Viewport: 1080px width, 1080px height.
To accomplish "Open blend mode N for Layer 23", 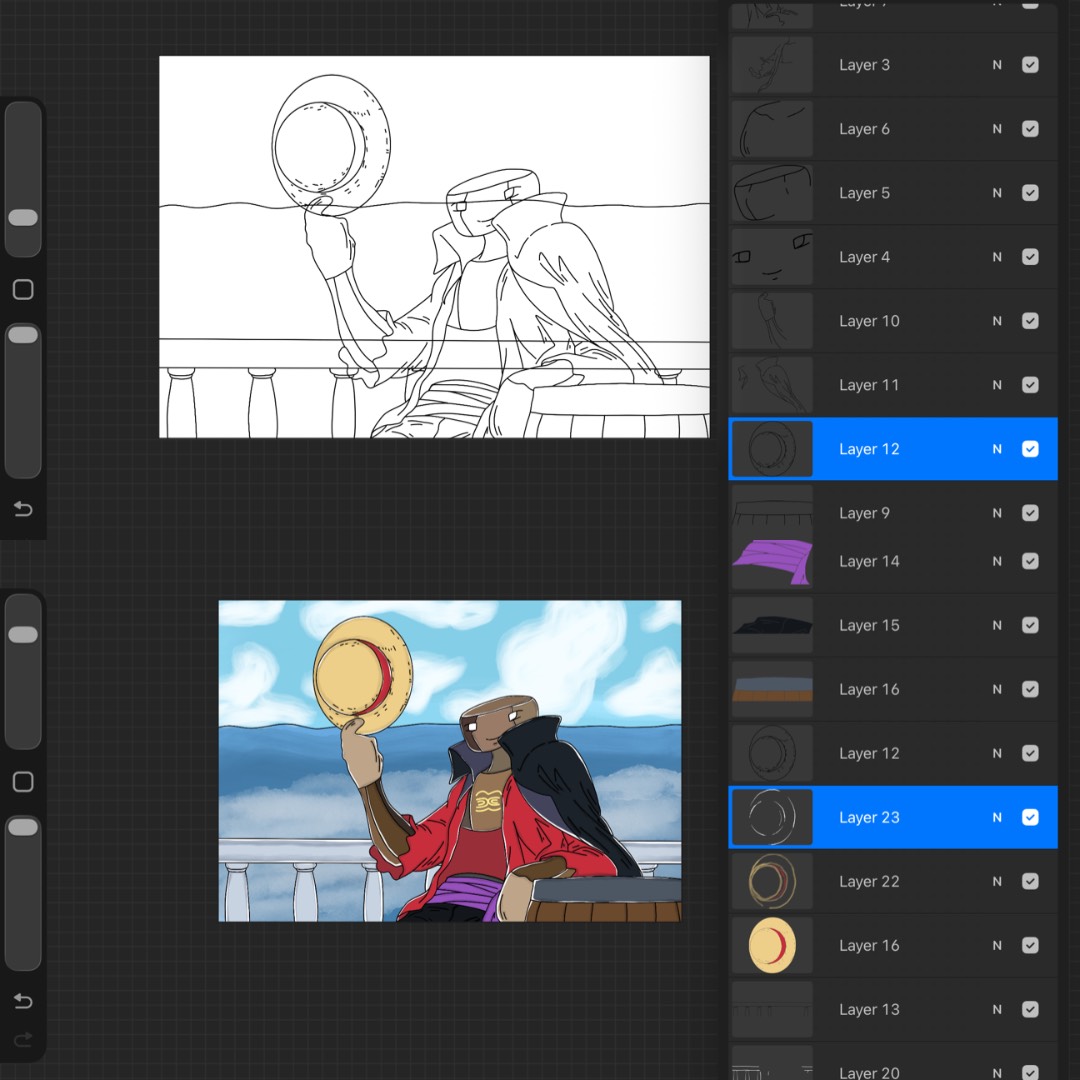I will 997,818.
